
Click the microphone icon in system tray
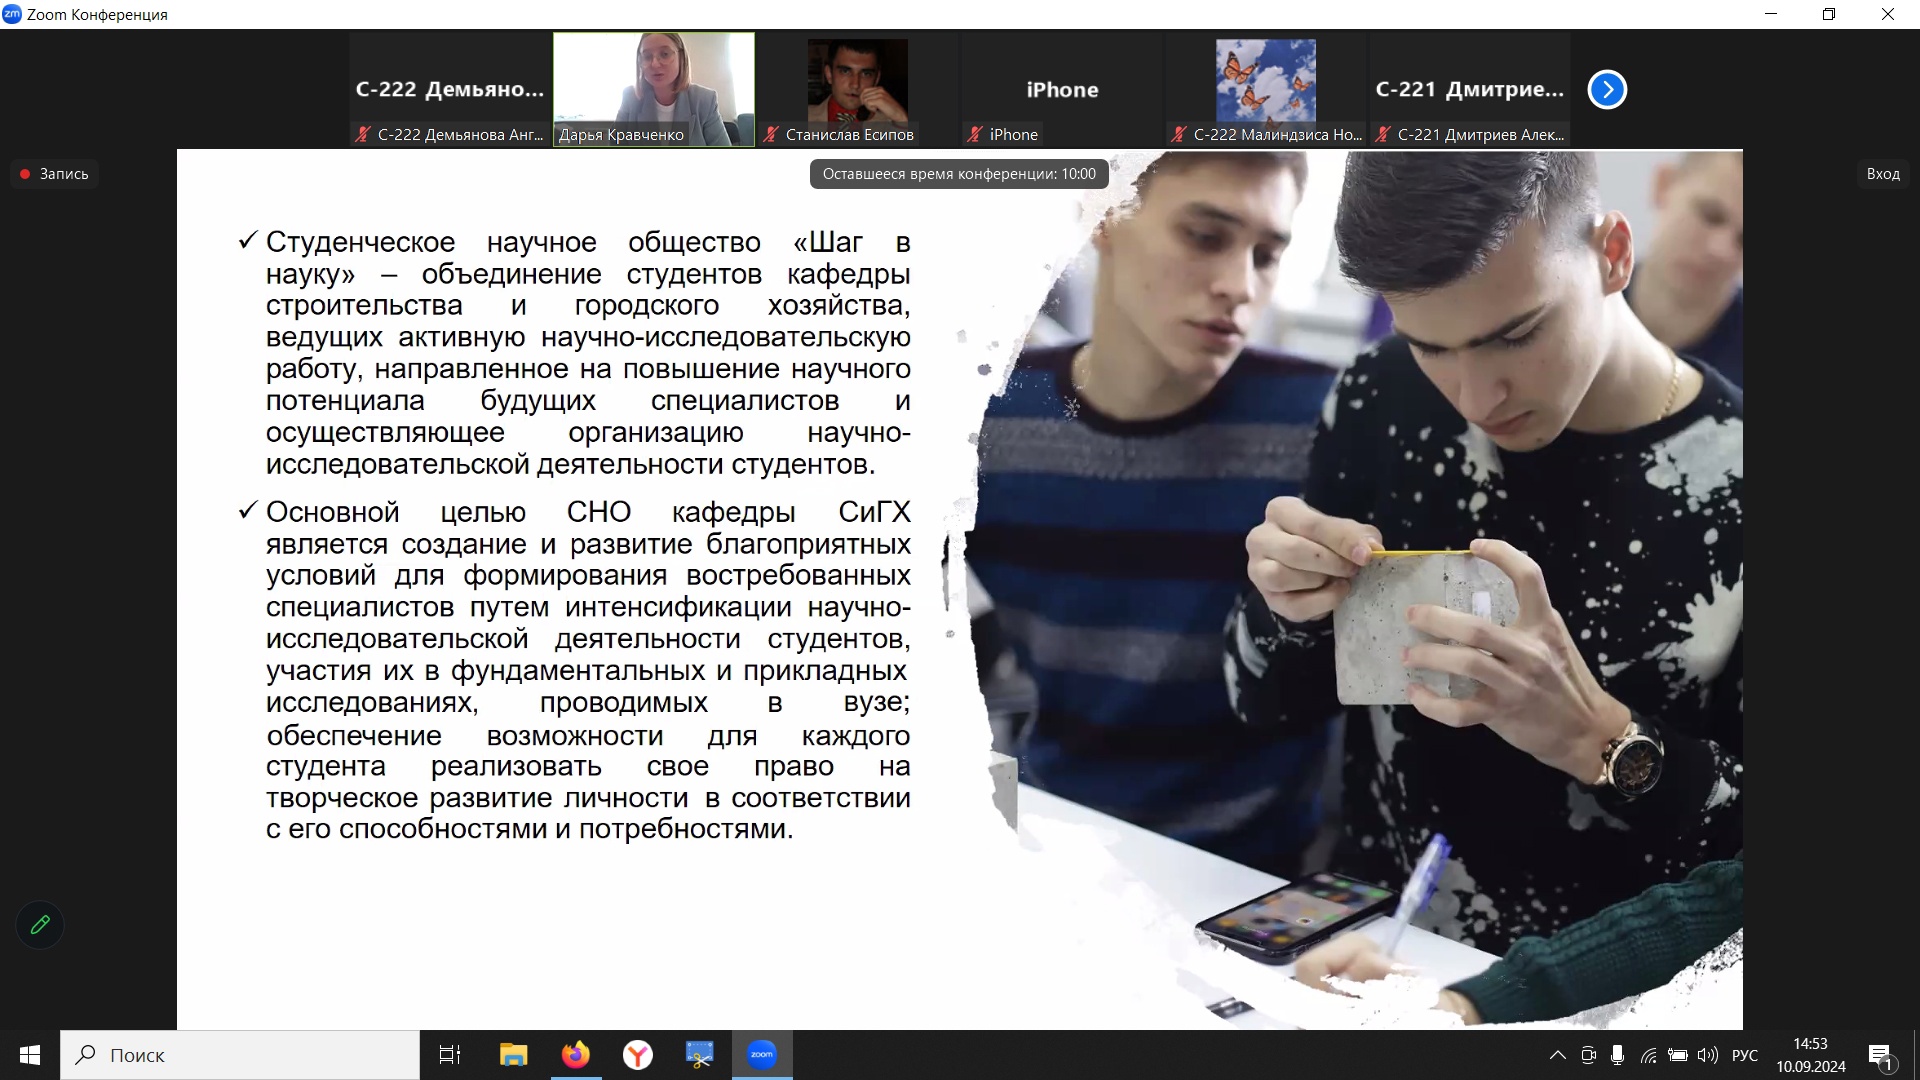1618,1055
